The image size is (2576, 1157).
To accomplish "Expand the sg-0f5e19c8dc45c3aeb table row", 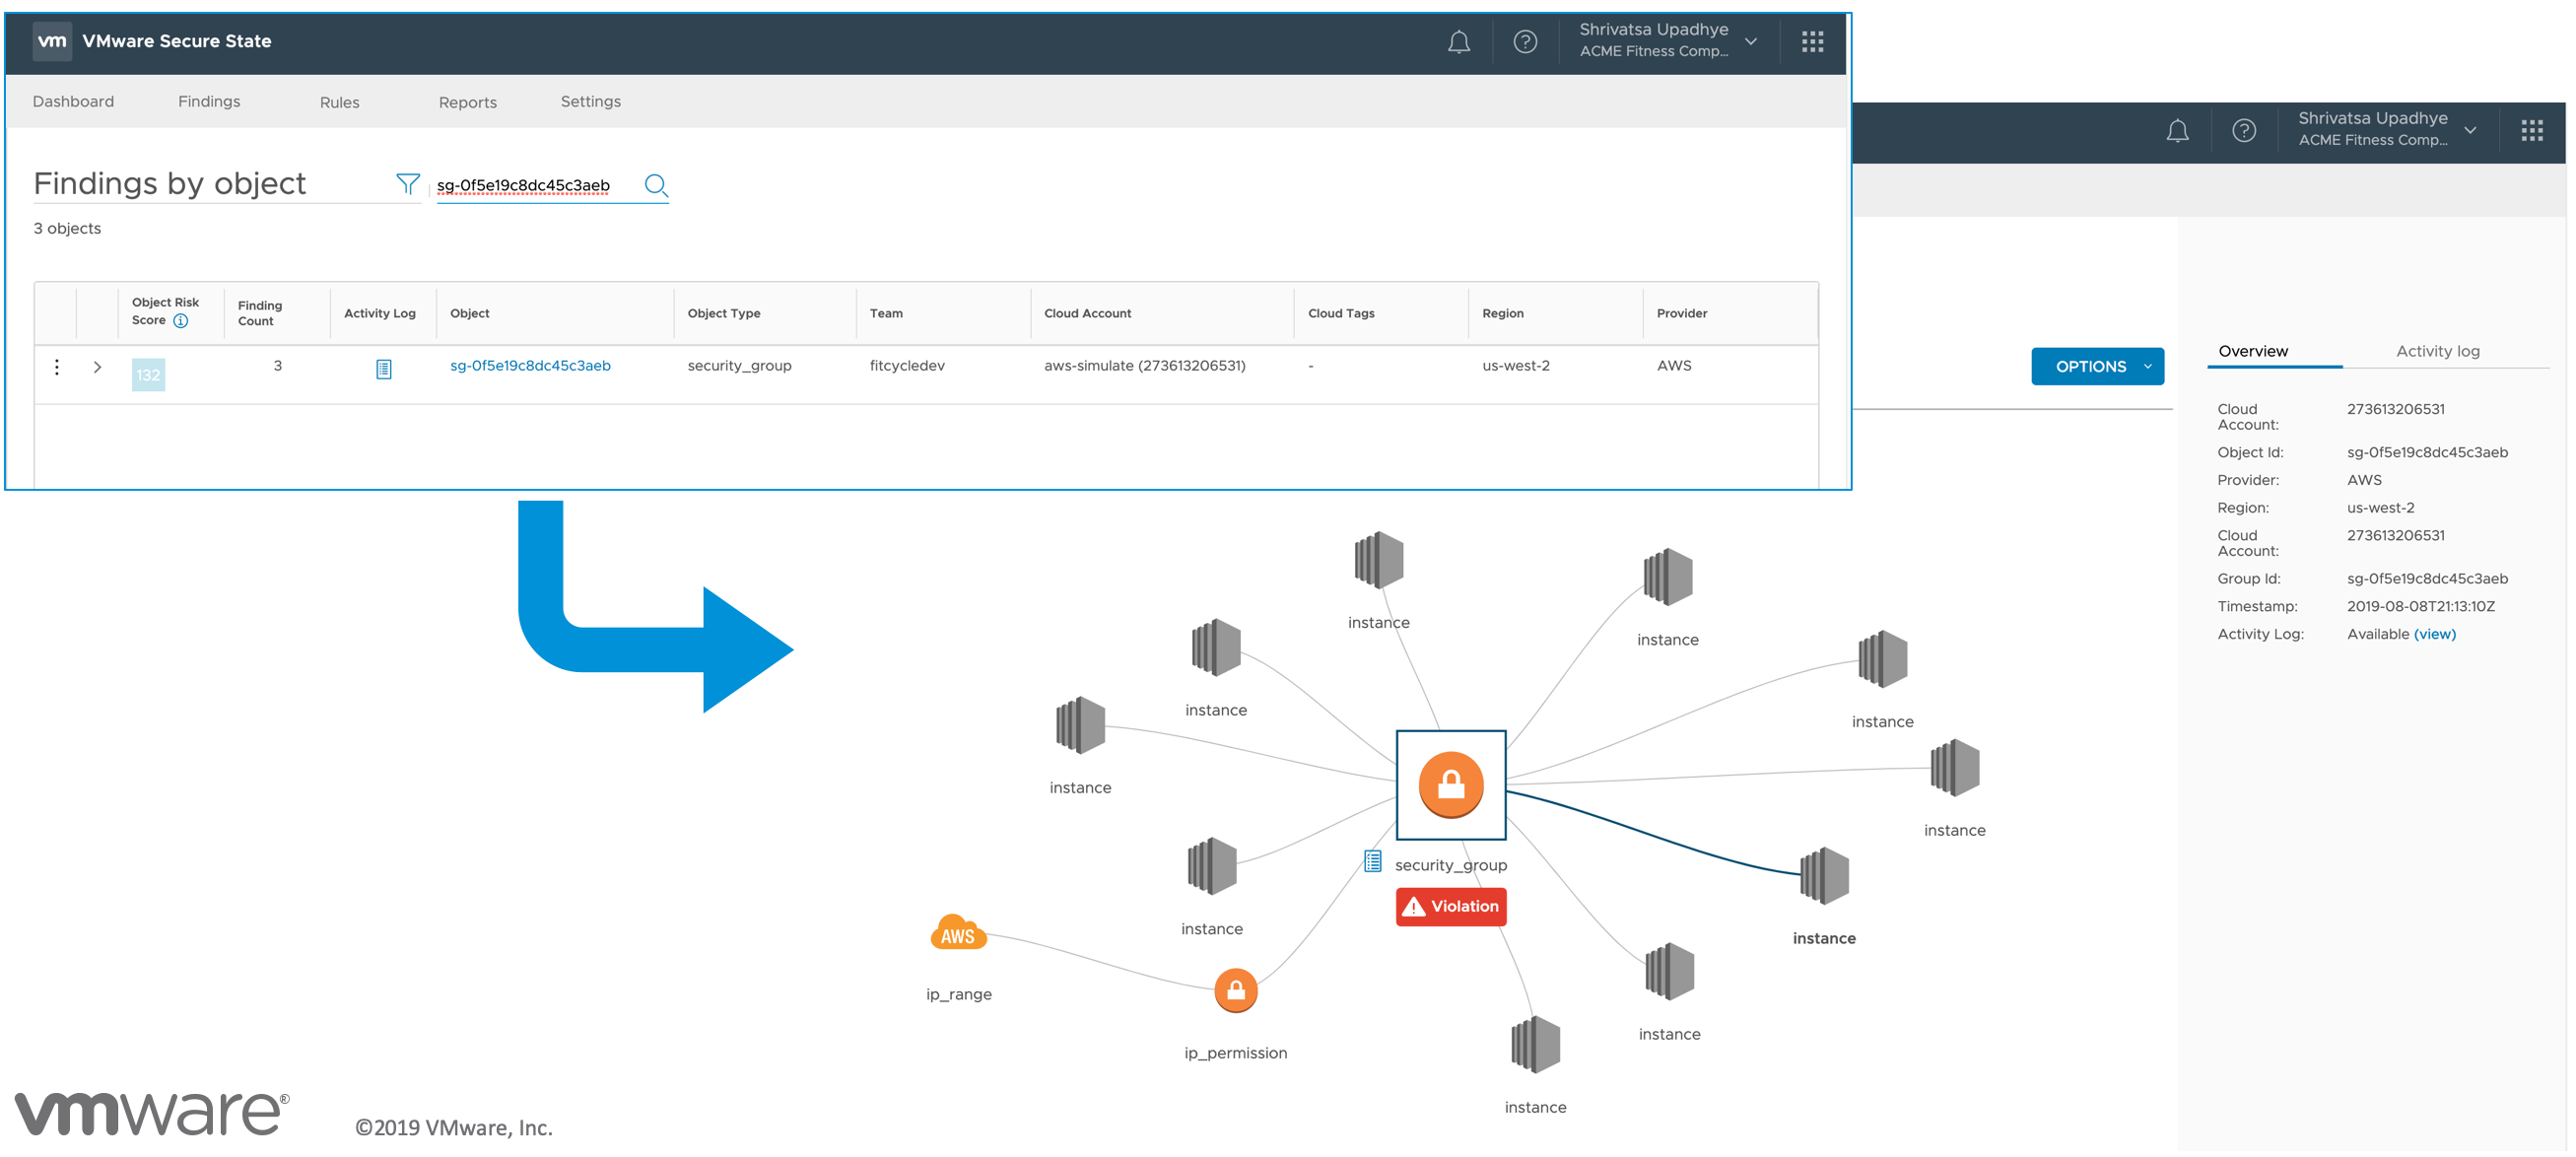I will 97,367.
